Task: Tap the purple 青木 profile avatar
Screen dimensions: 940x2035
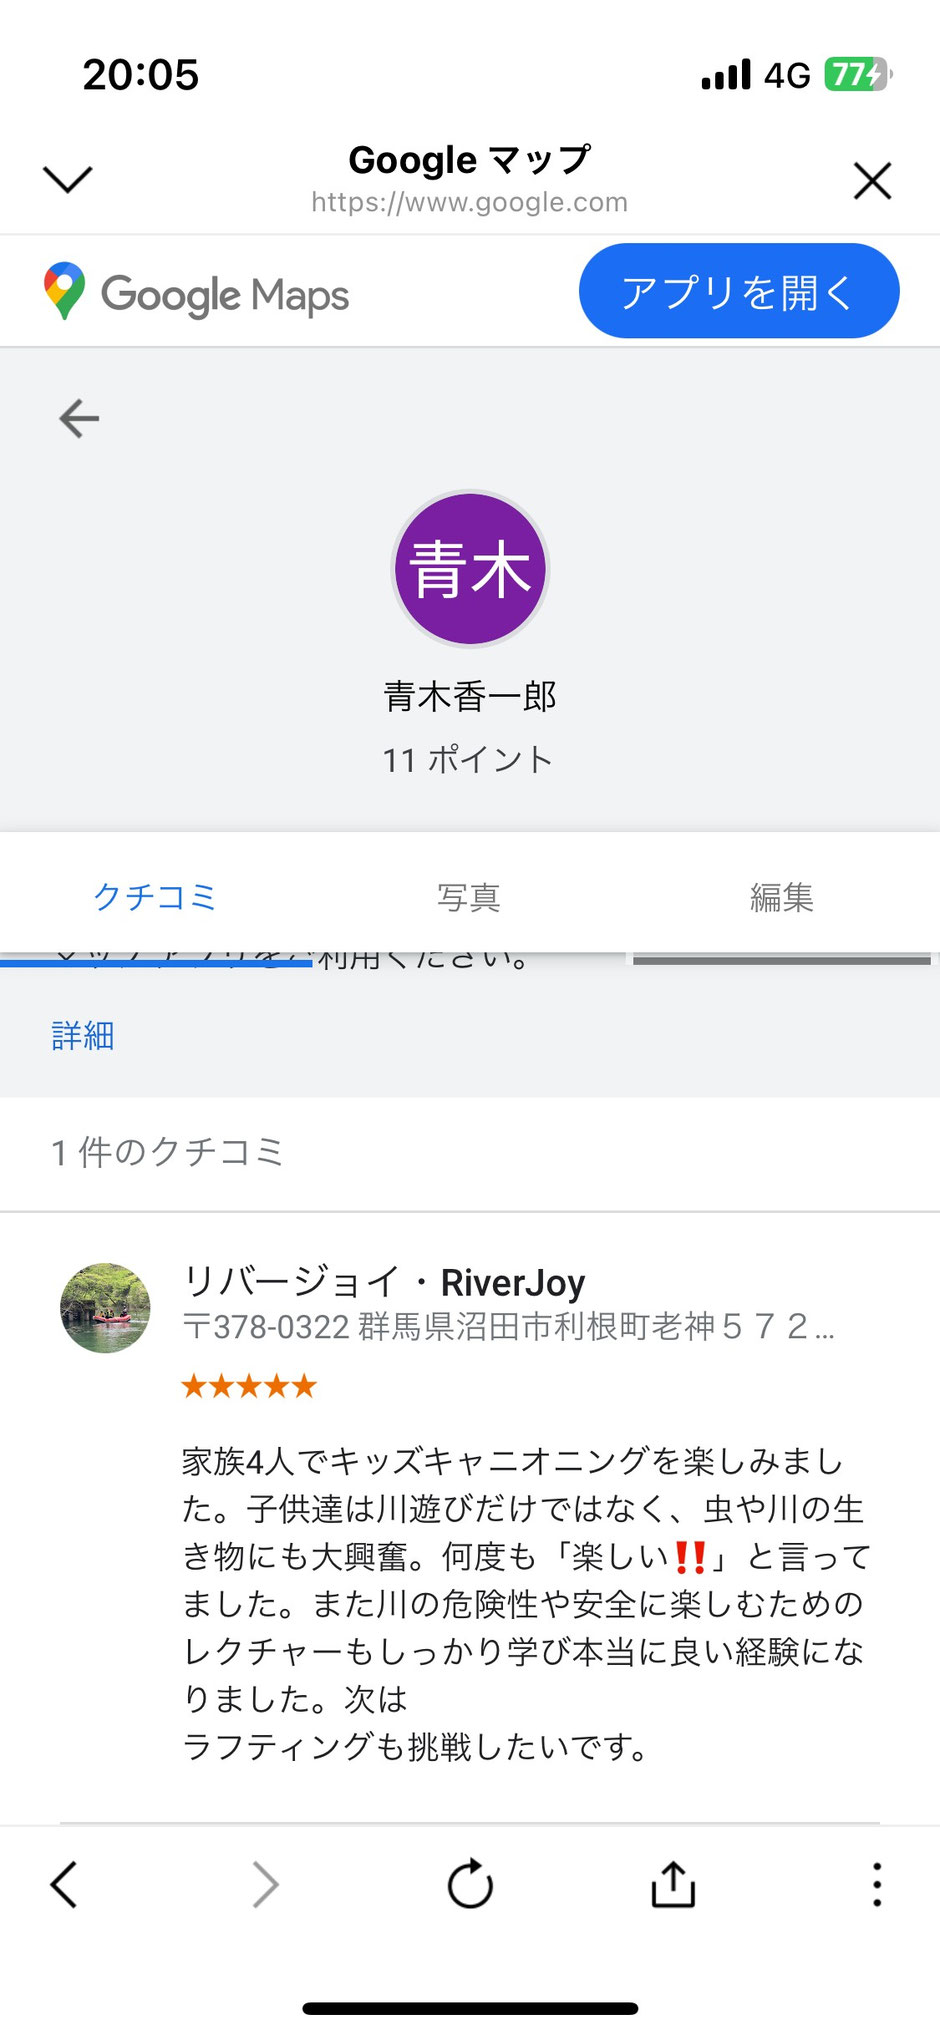Action: tap(470, 569)
